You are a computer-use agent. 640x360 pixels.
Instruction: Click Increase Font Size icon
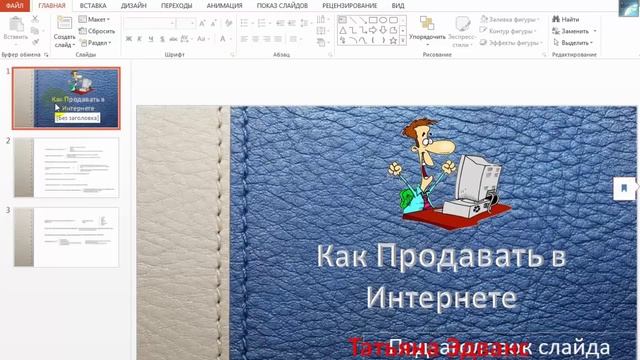point(202,23)
